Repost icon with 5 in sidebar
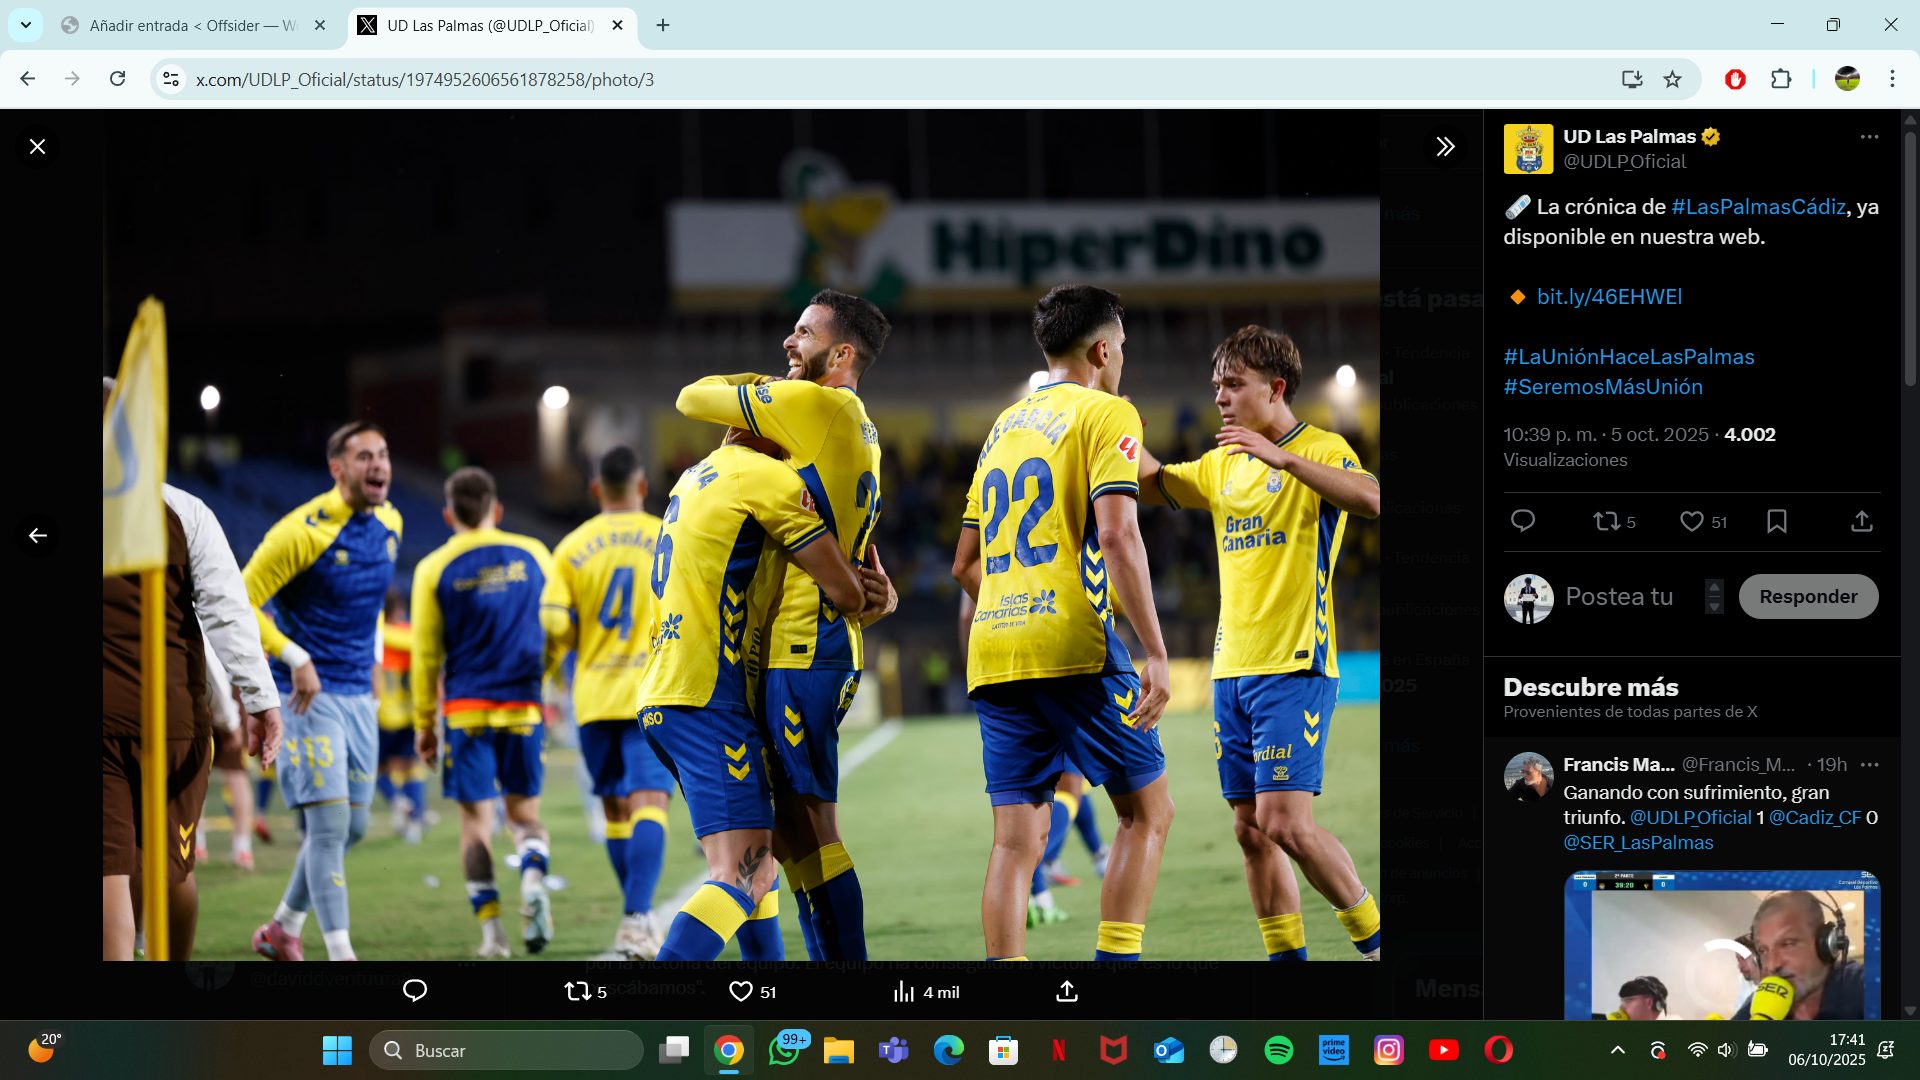 click(1614, 521)
